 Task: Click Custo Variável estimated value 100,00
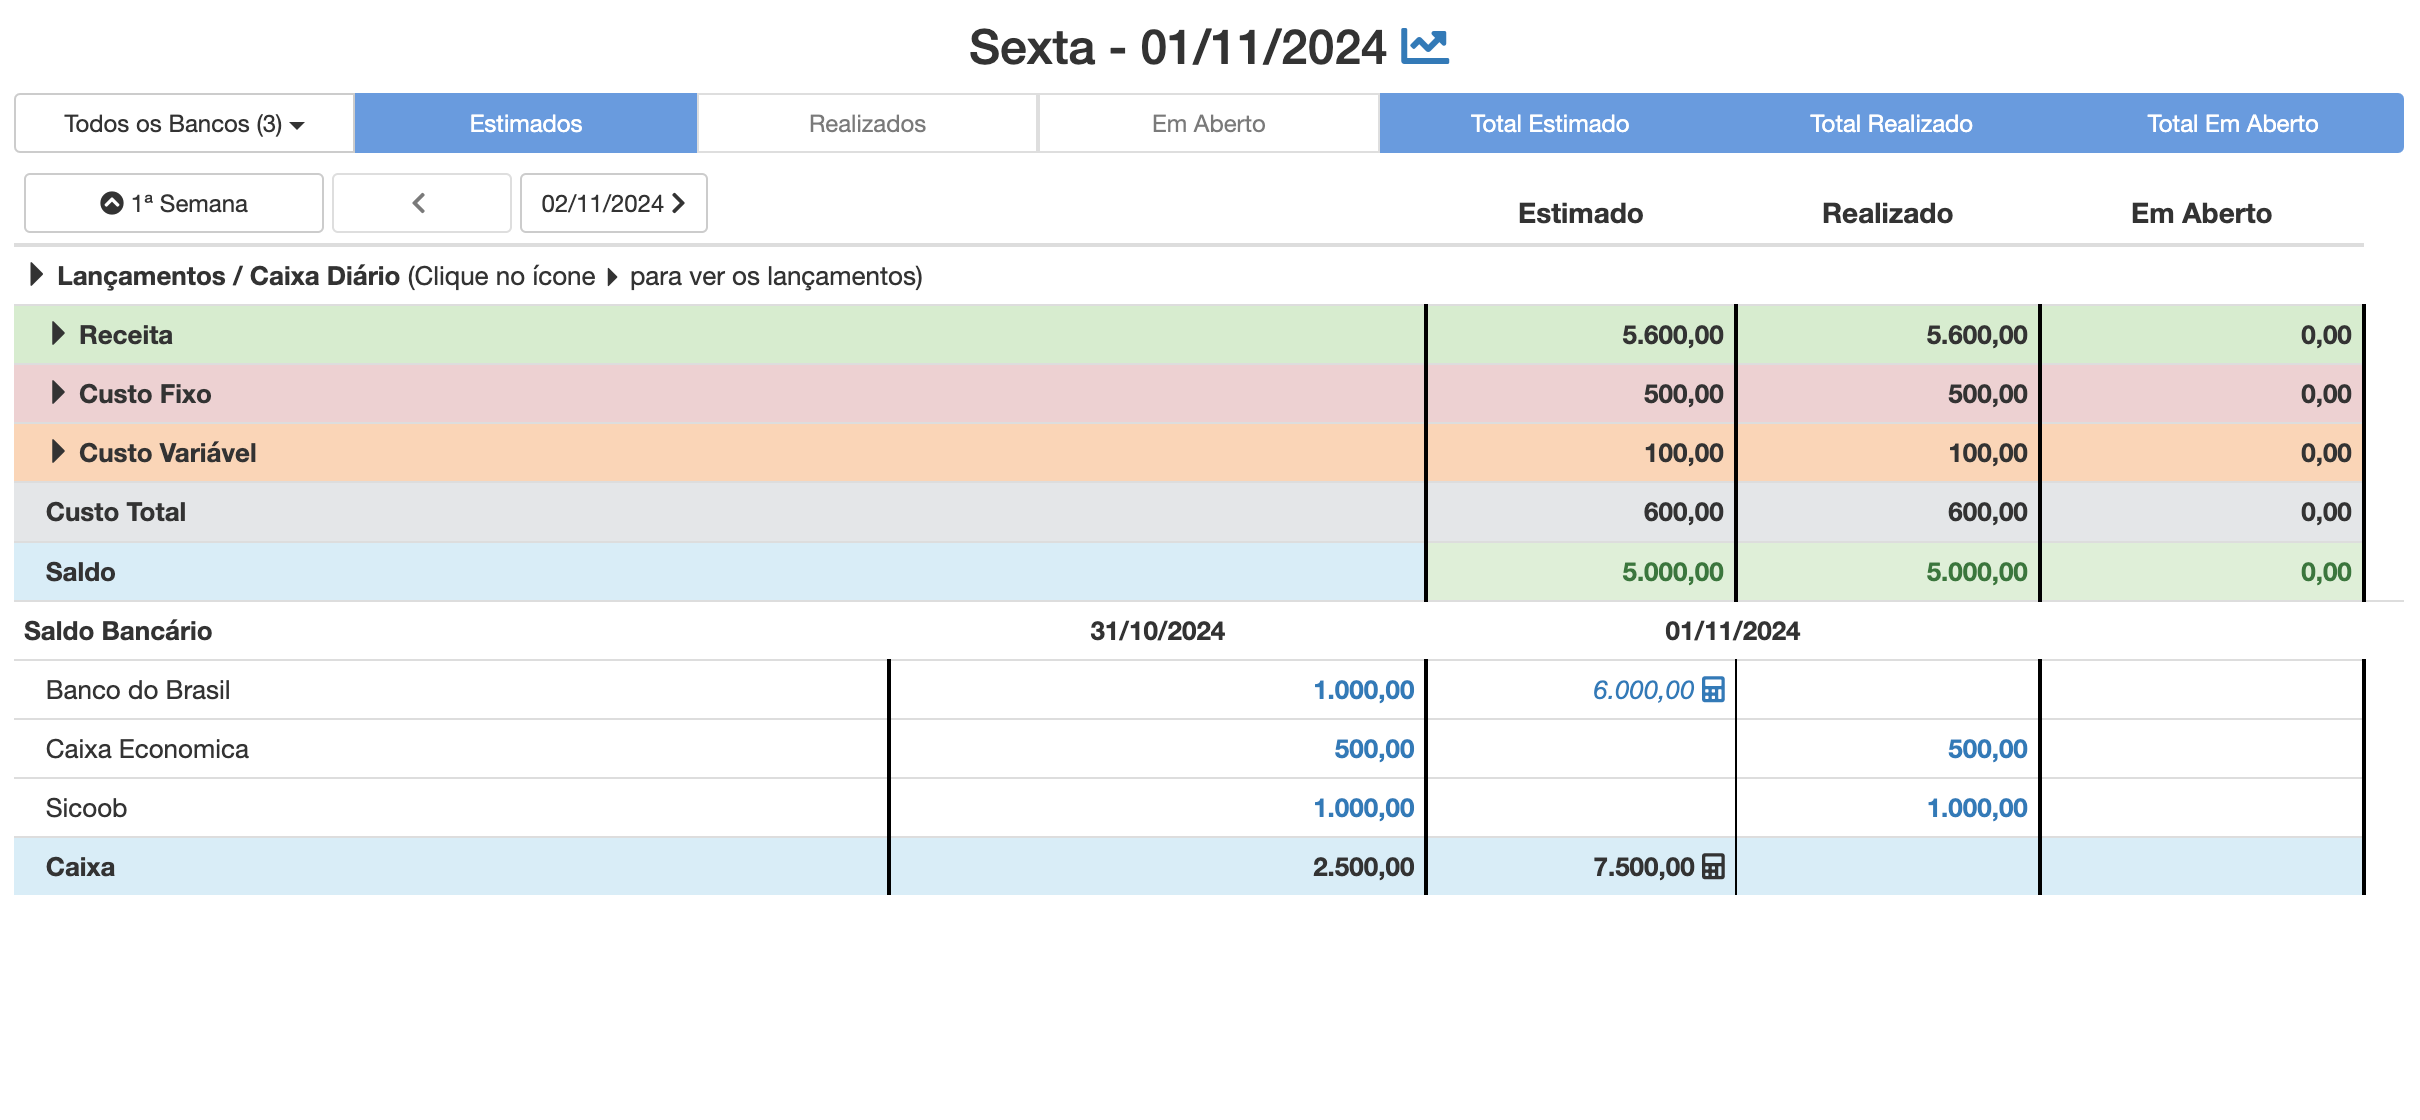pyautogui.click(x=1684, y=453)
